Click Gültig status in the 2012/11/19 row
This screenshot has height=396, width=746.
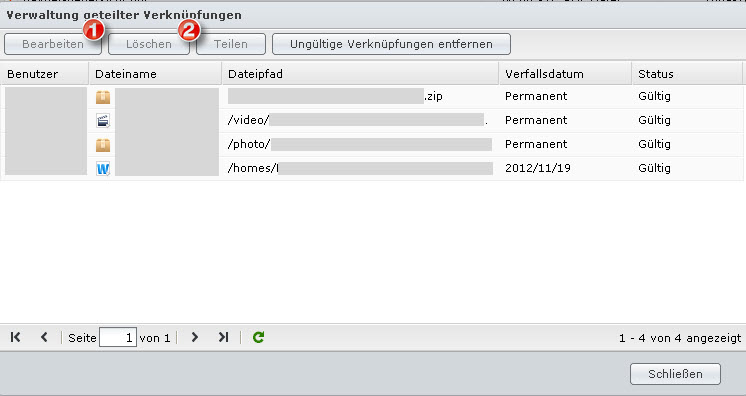tap(654, 168)
